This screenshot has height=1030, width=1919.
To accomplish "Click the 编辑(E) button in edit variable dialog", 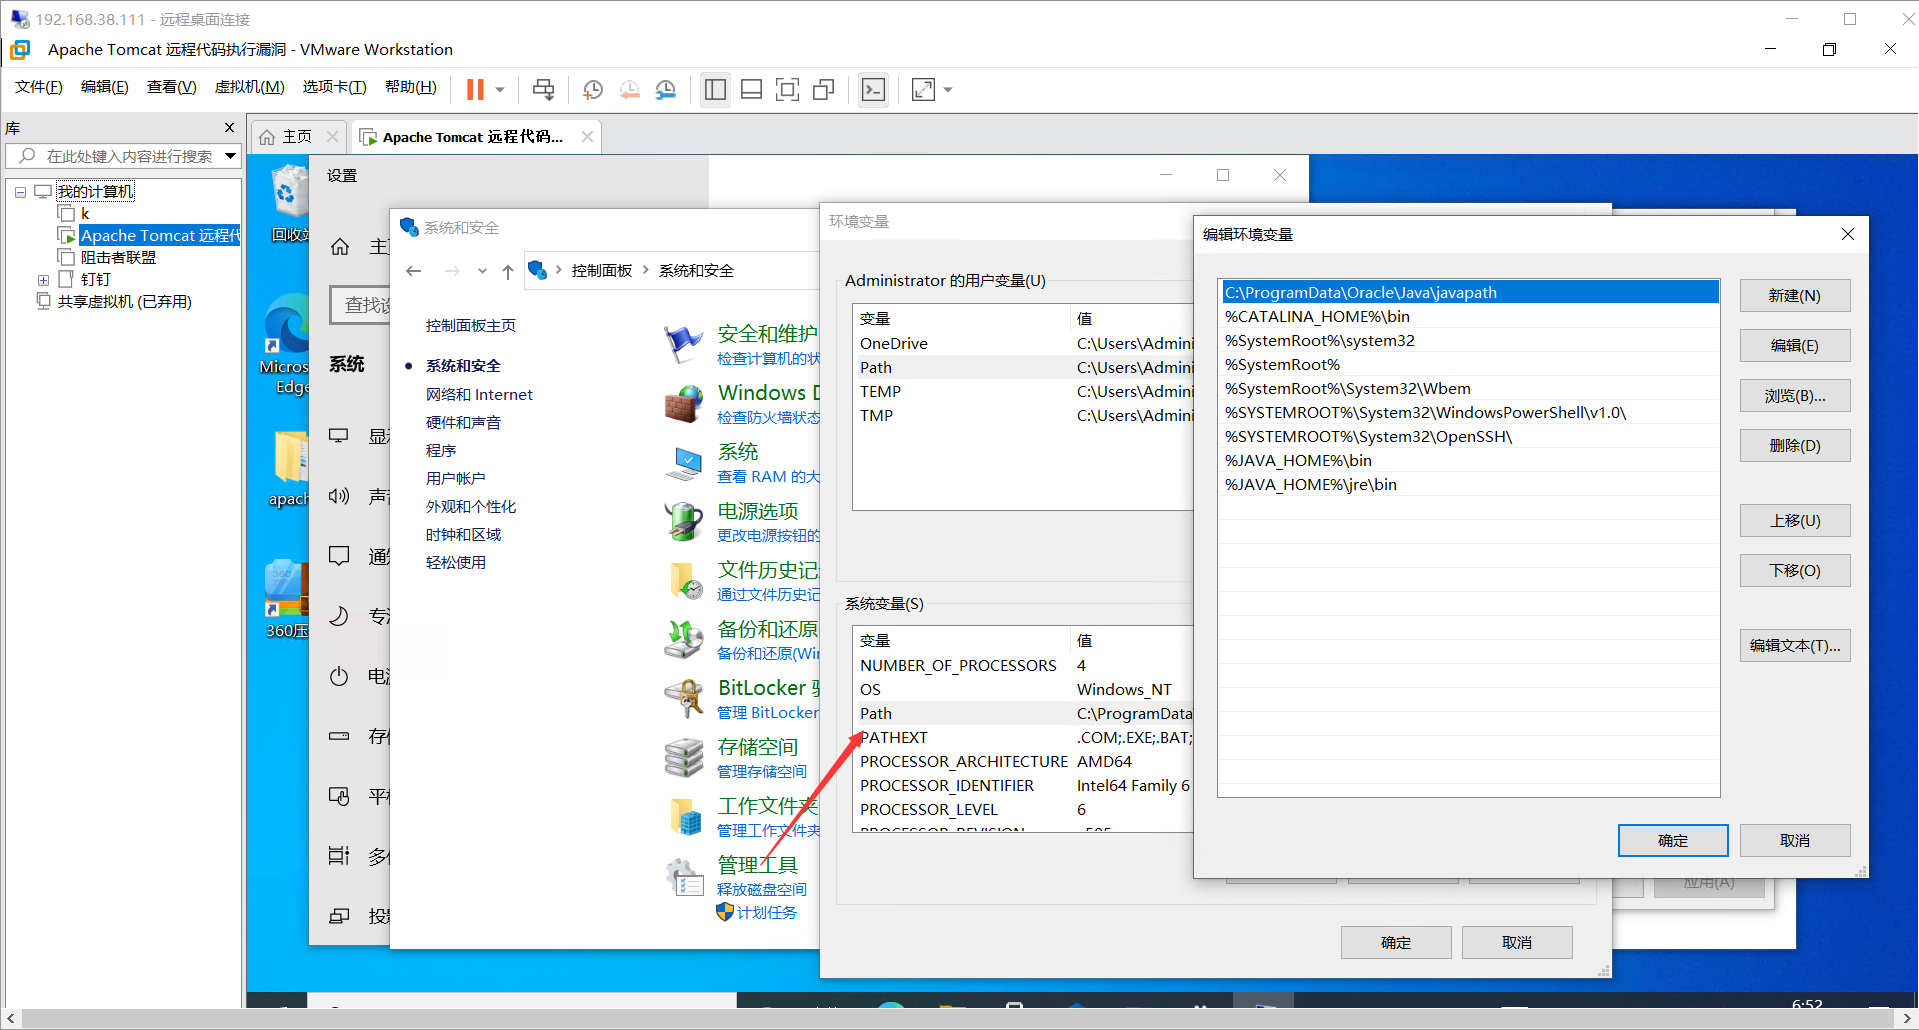I will pos(1795,346).
